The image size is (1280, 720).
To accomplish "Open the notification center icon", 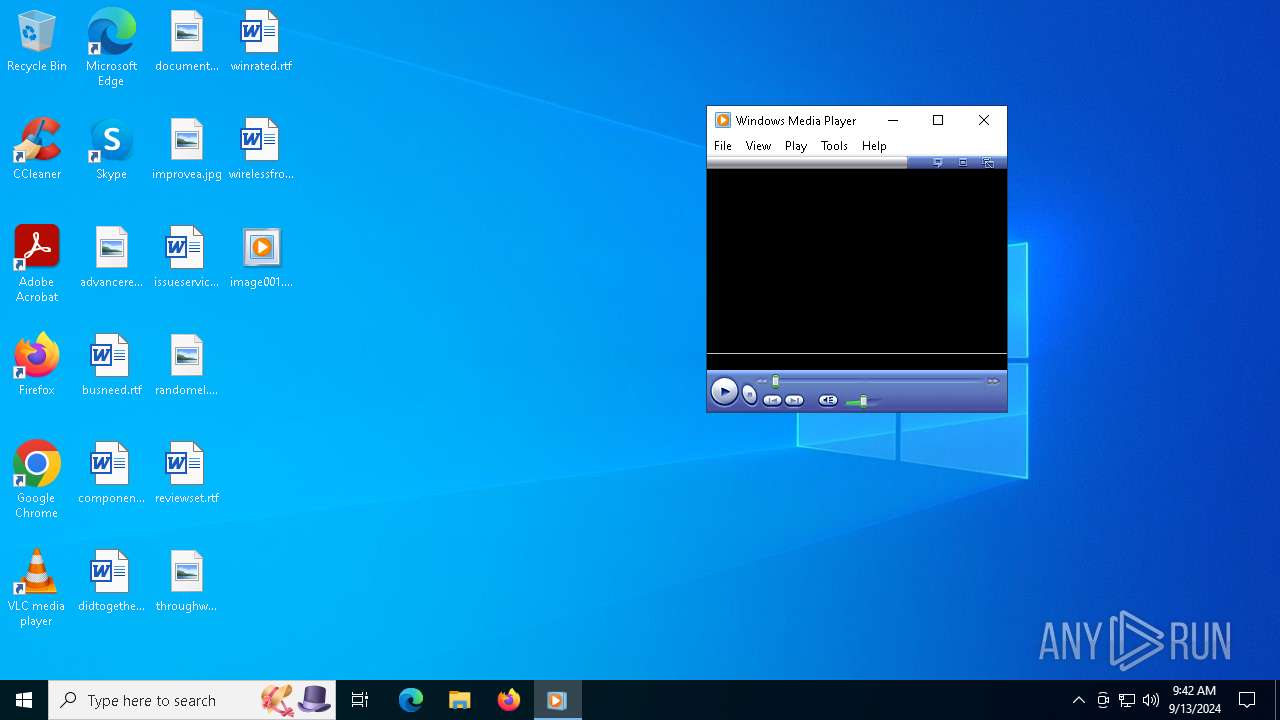I will point(1247,700).
